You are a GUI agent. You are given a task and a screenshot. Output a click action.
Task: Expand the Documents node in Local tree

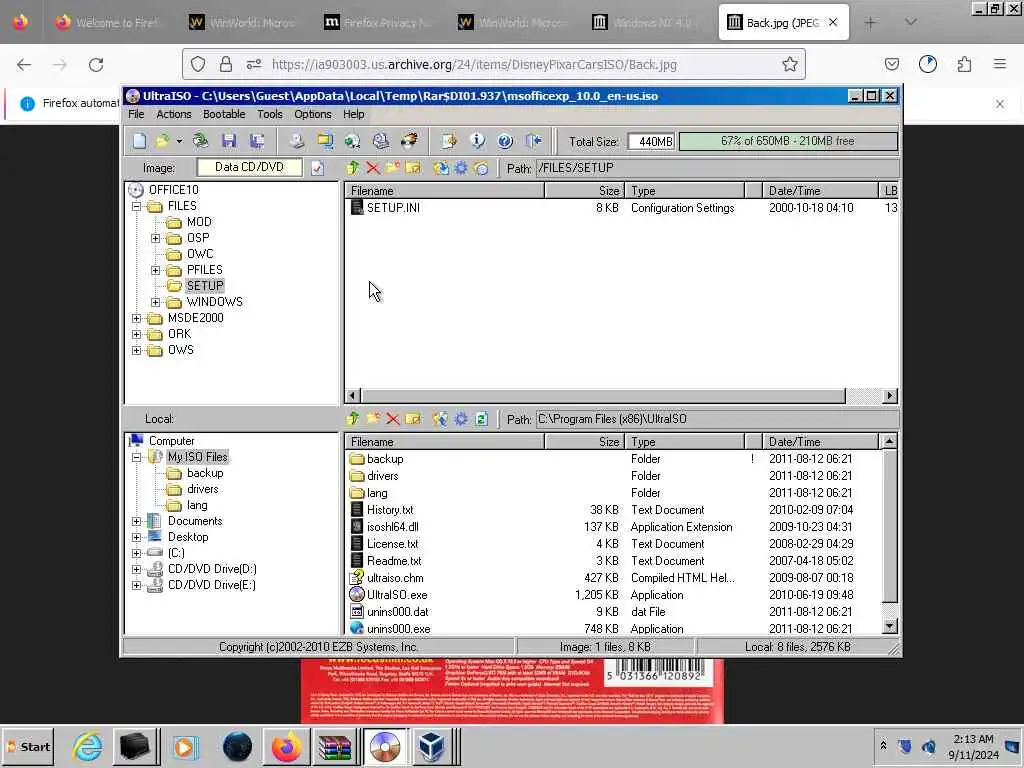pos(136,521)
